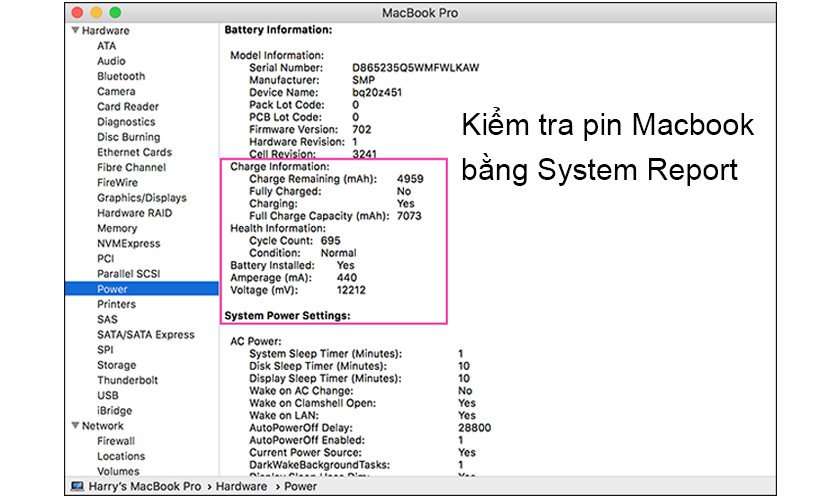Viewport: 840px width, 500px height.
Task: Select ATA in the sidebar
Action: 107,46
